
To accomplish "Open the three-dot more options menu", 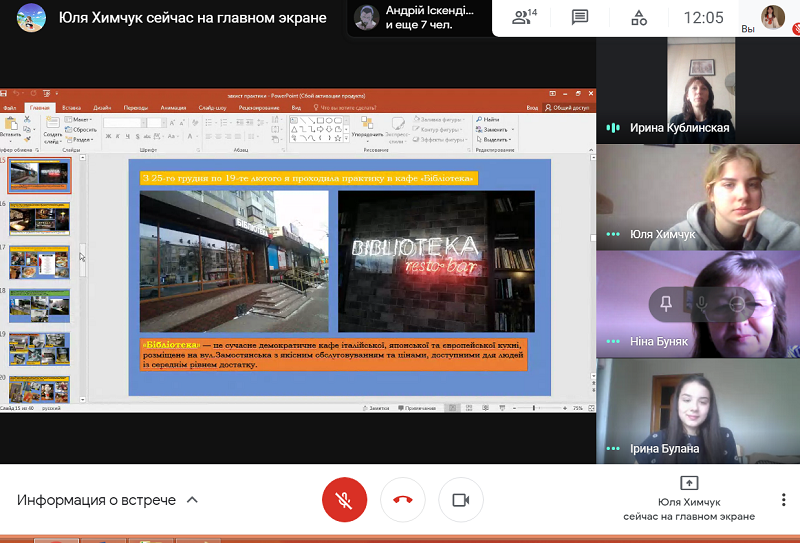I will tap(783, 500).
